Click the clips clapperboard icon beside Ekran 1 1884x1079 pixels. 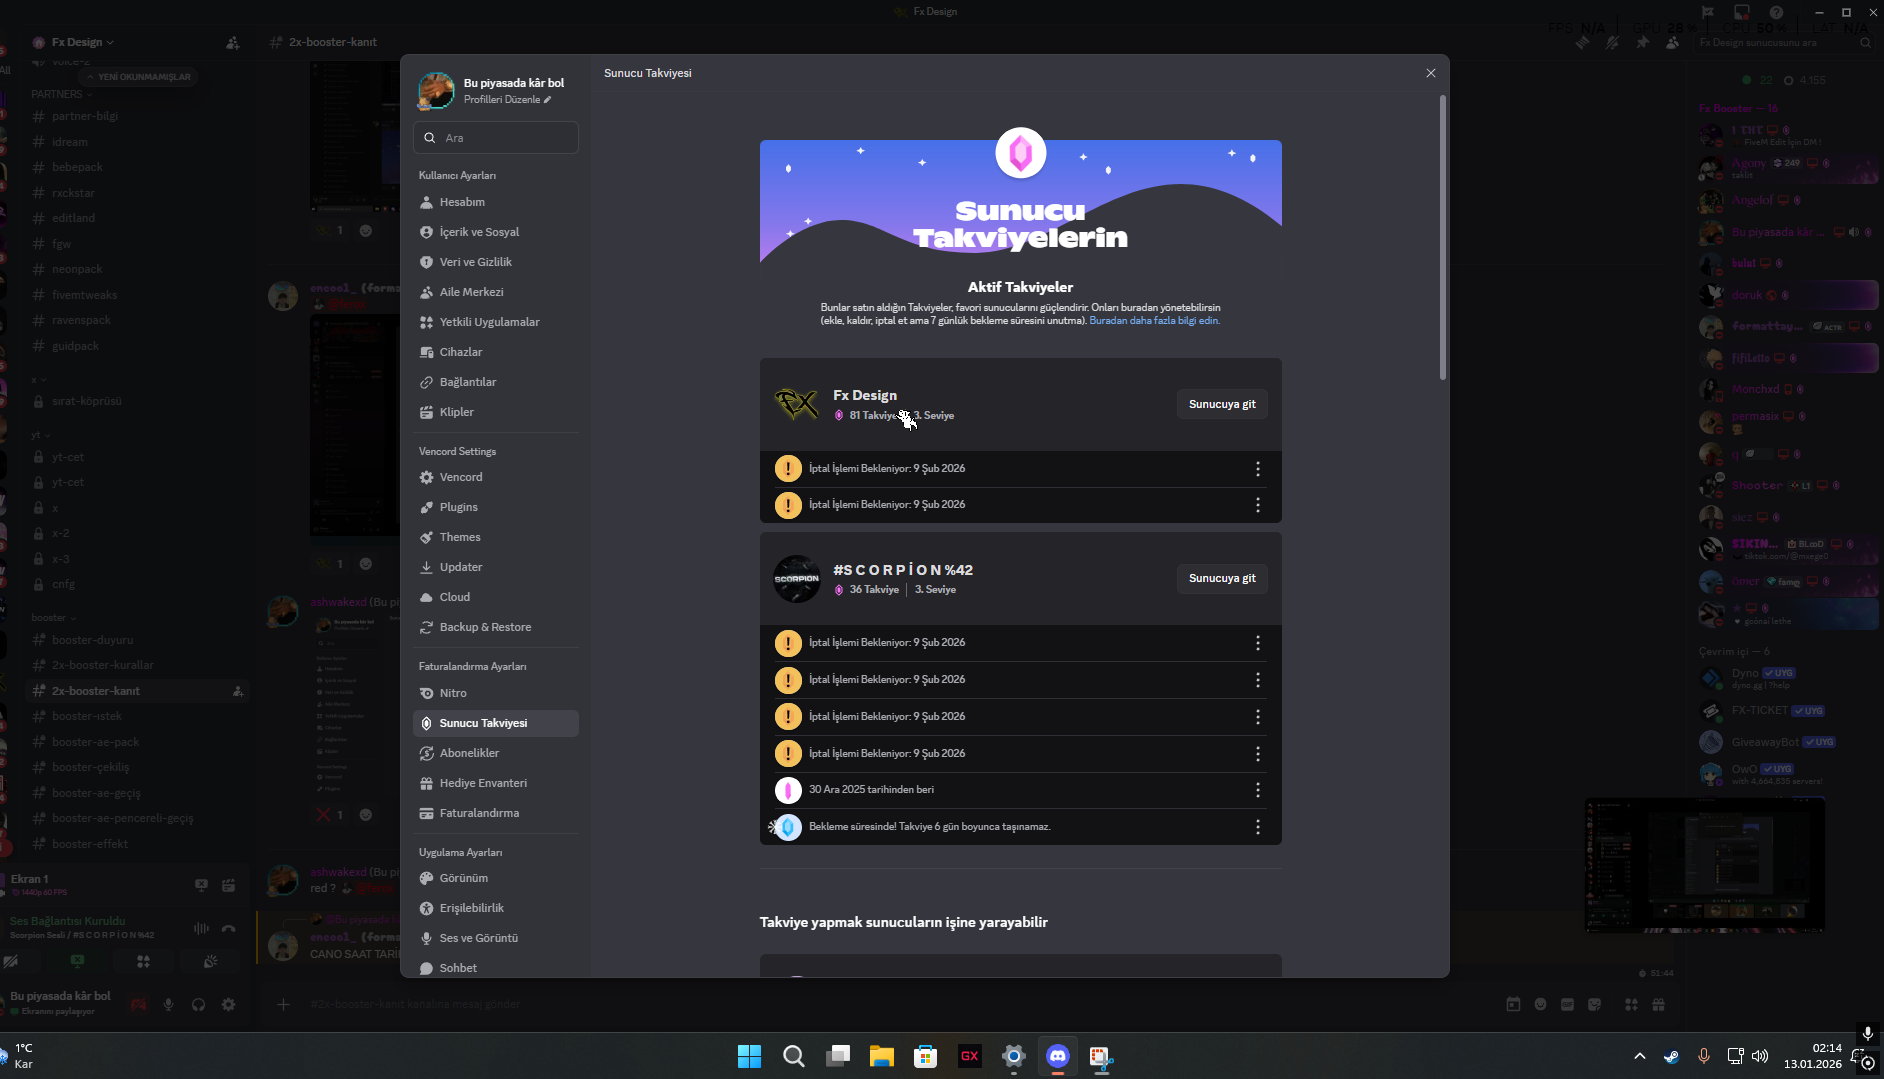pyautogui.click(x=229, y=885)
